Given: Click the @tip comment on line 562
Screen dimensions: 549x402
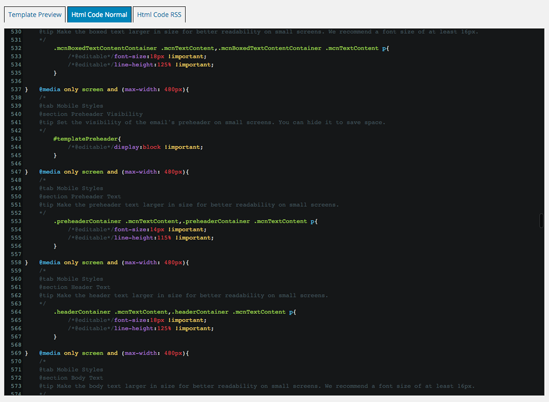Looking at the screenshot, I should pos(183,296).
